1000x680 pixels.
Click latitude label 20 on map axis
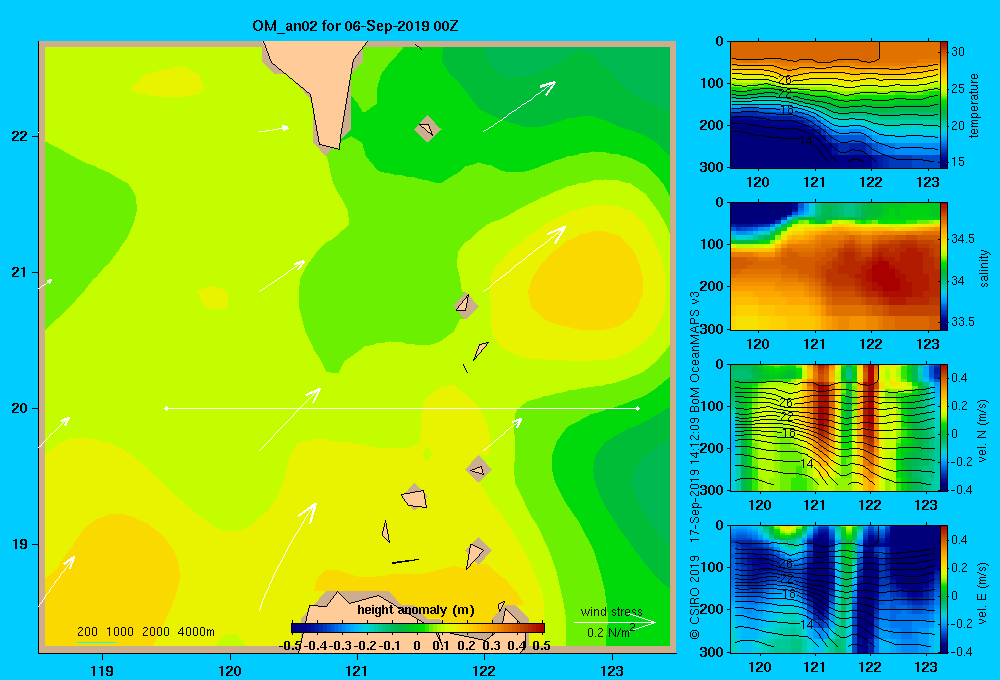click(20, 408)
